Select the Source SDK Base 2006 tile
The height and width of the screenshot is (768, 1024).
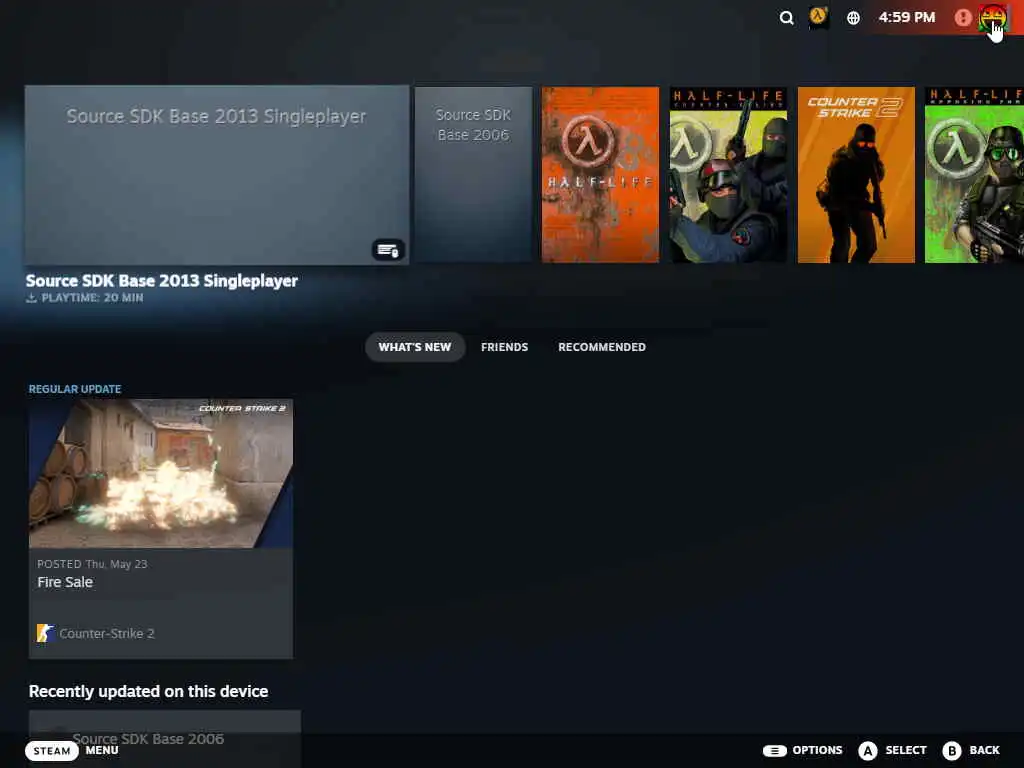click(473, 175)
